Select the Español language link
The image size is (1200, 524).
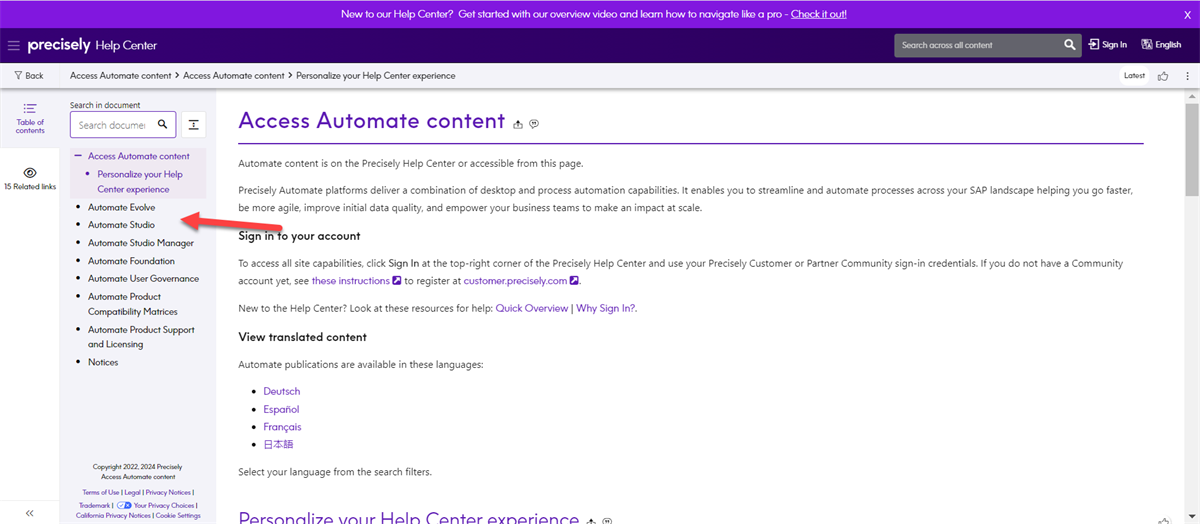[x=281, y=409]
